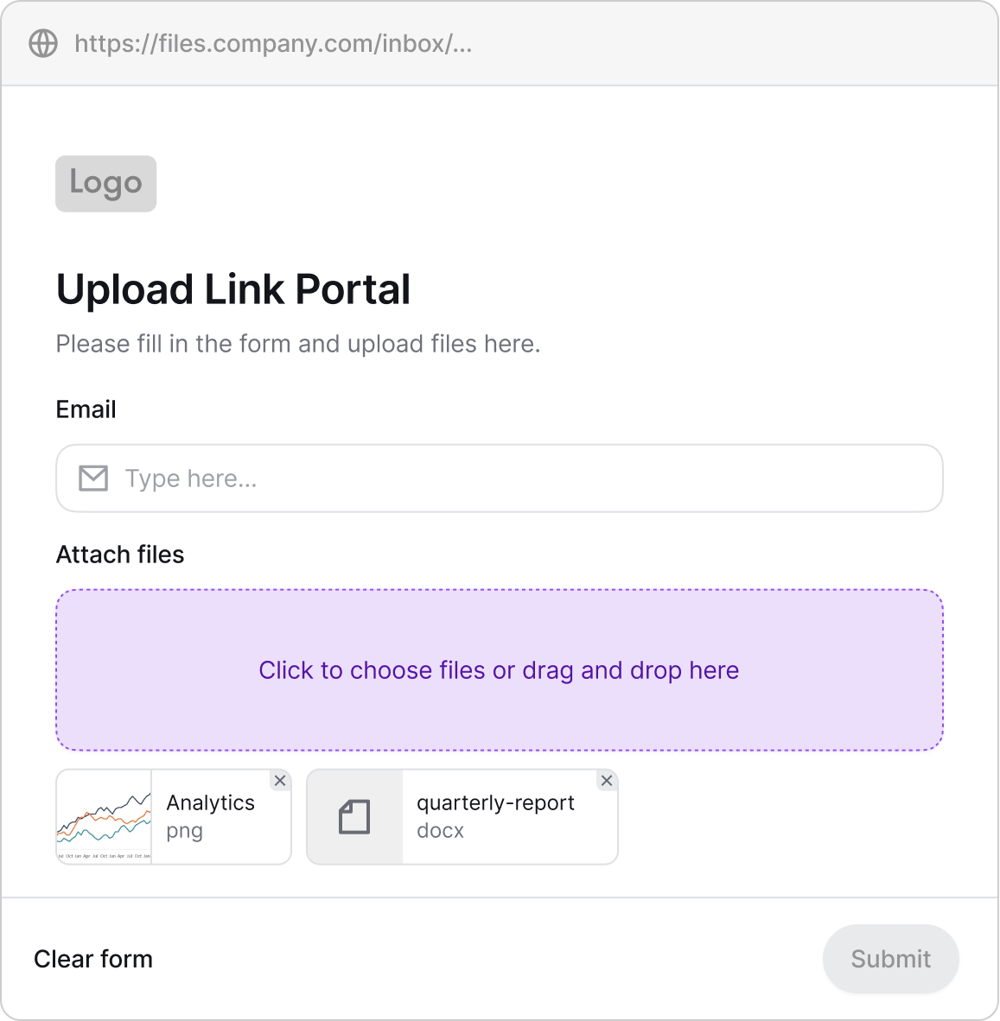Click the Clear form link
This screenshot has height=1021, width=1000.
tap(93, 958)
